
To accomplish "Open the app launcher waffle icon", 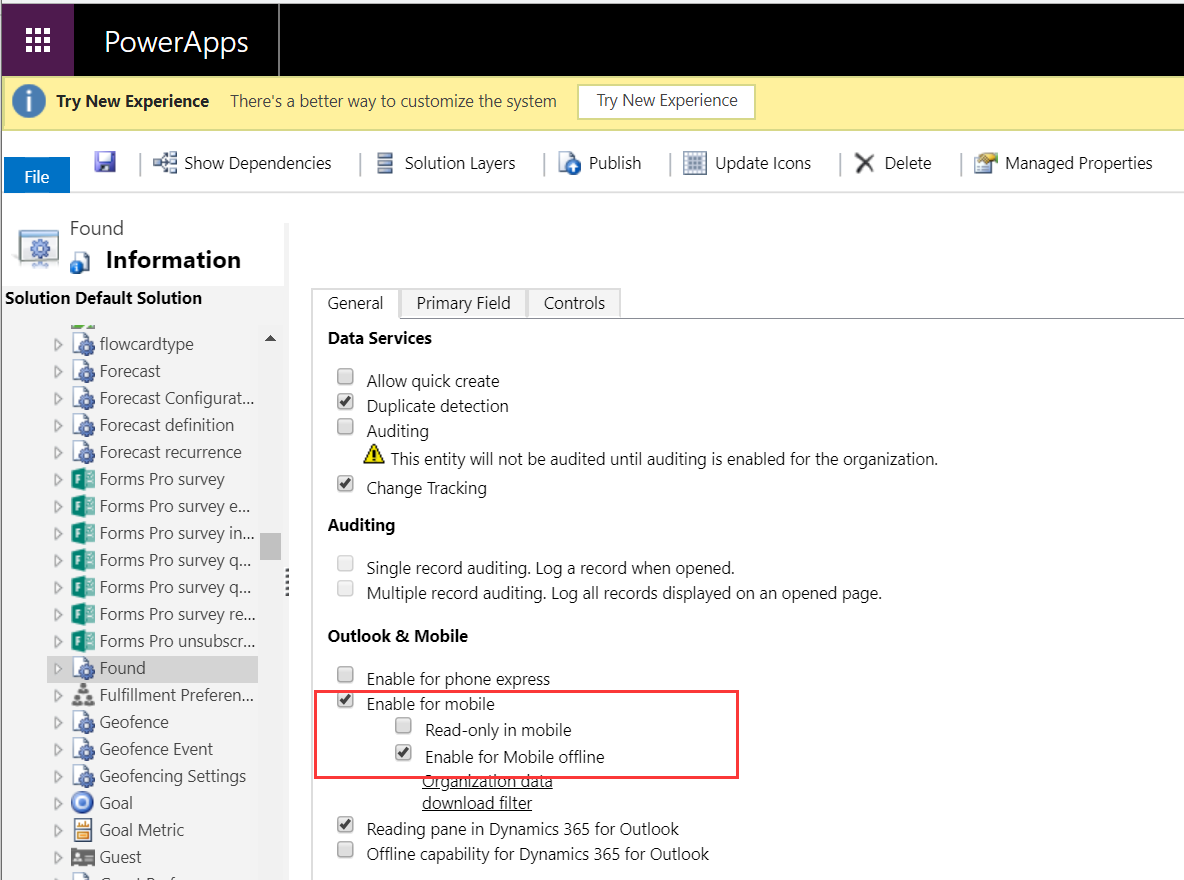I will pos(38,40).
